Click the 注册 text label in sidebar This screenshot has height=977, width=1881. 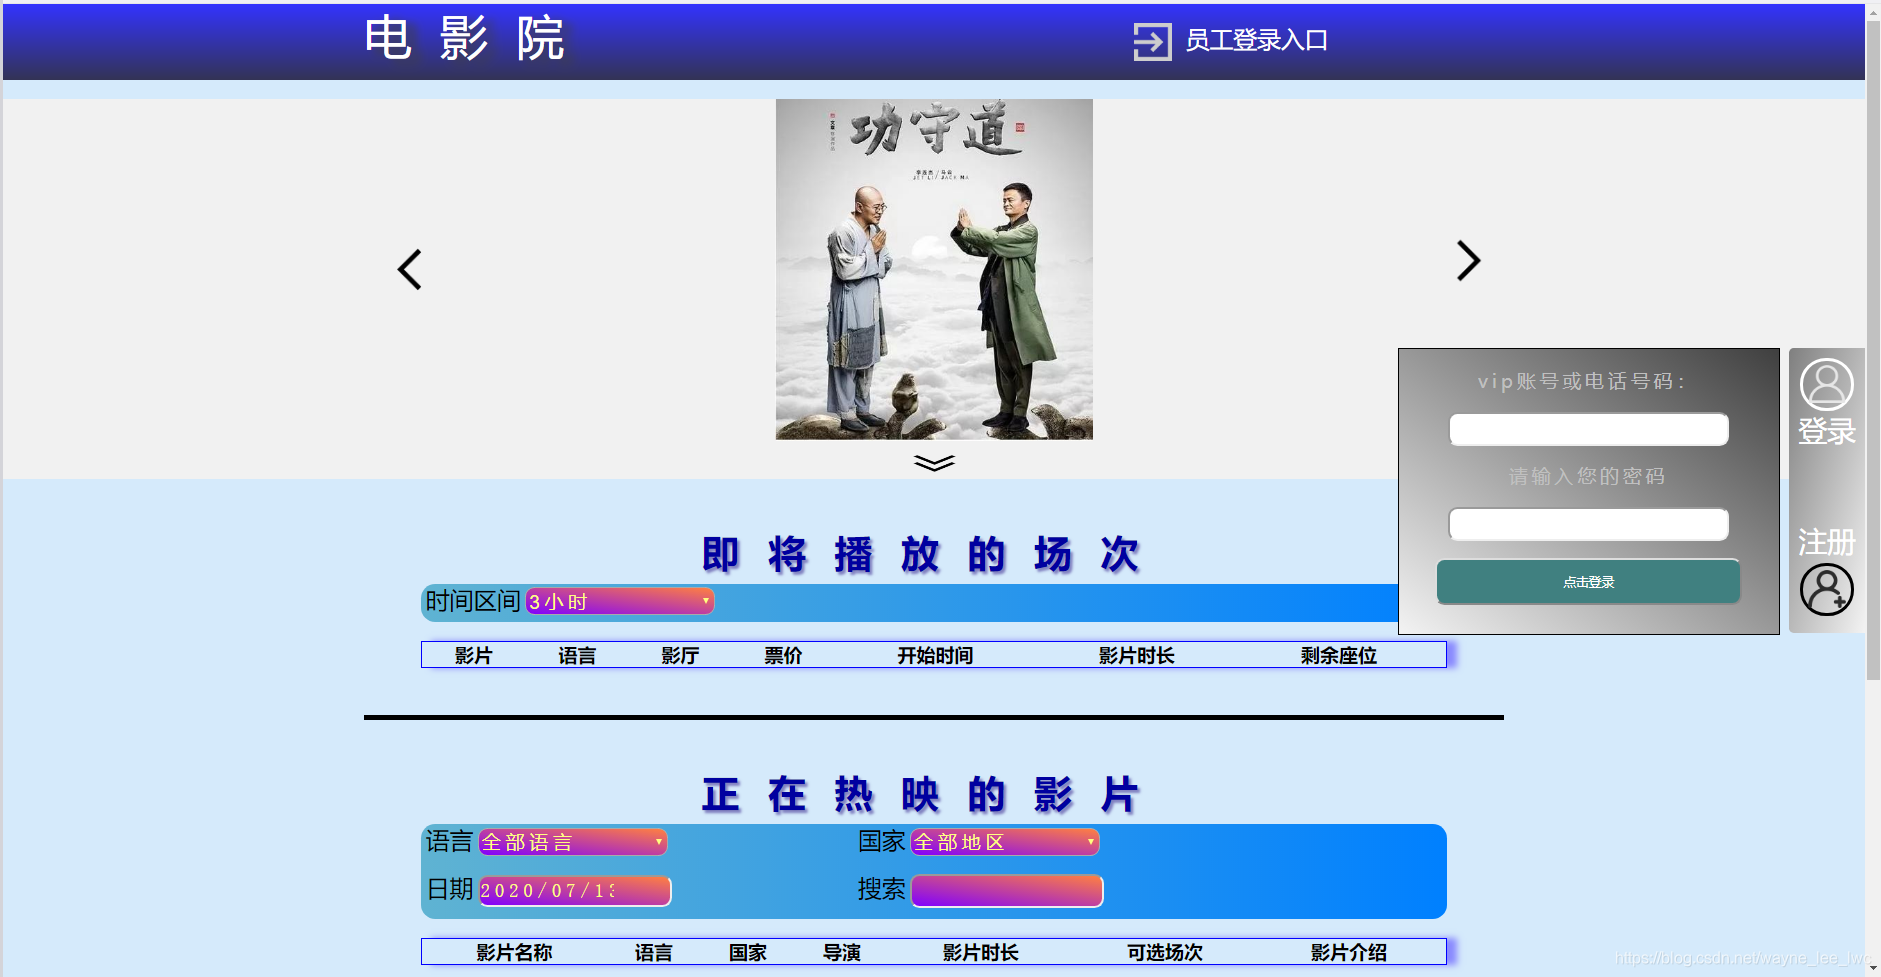point(1825,543)
